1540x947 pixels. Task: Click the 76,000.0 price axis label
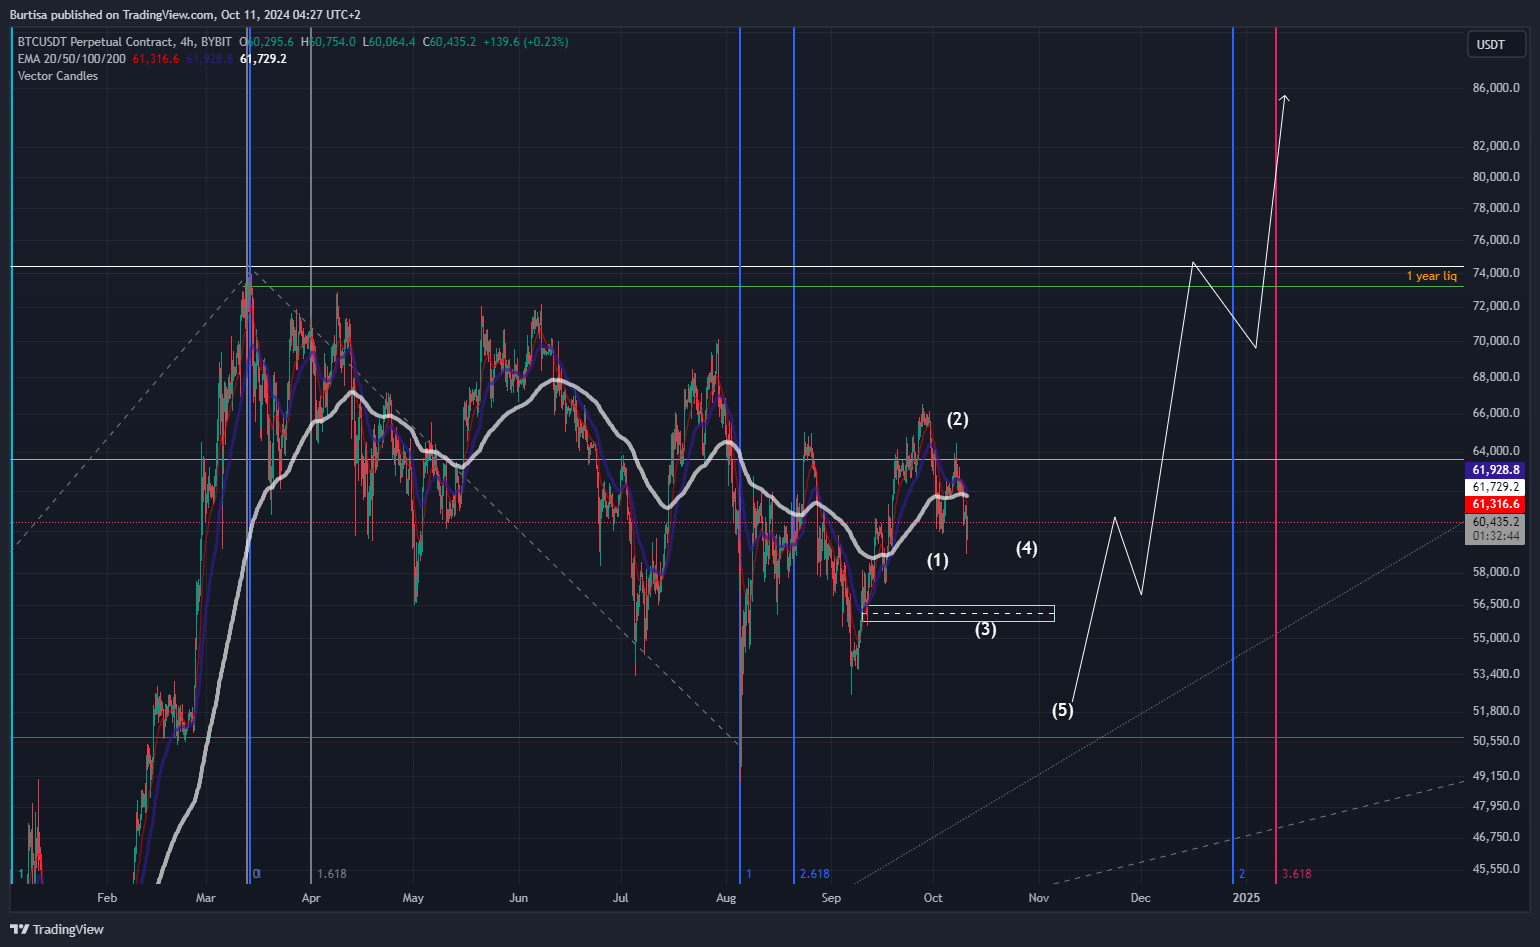pos(1496,240)
